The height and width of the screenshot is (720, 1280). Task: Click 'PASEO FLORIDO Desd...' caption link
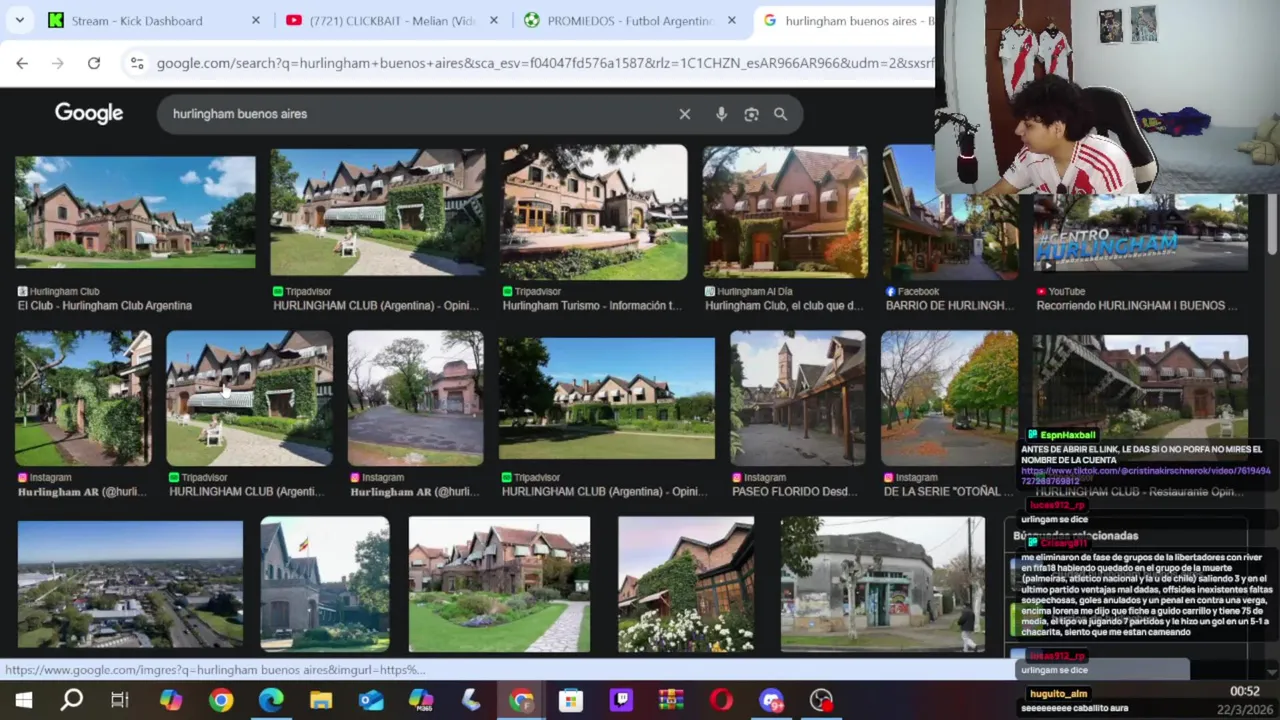pyautogui.click(x=797, y=492)
